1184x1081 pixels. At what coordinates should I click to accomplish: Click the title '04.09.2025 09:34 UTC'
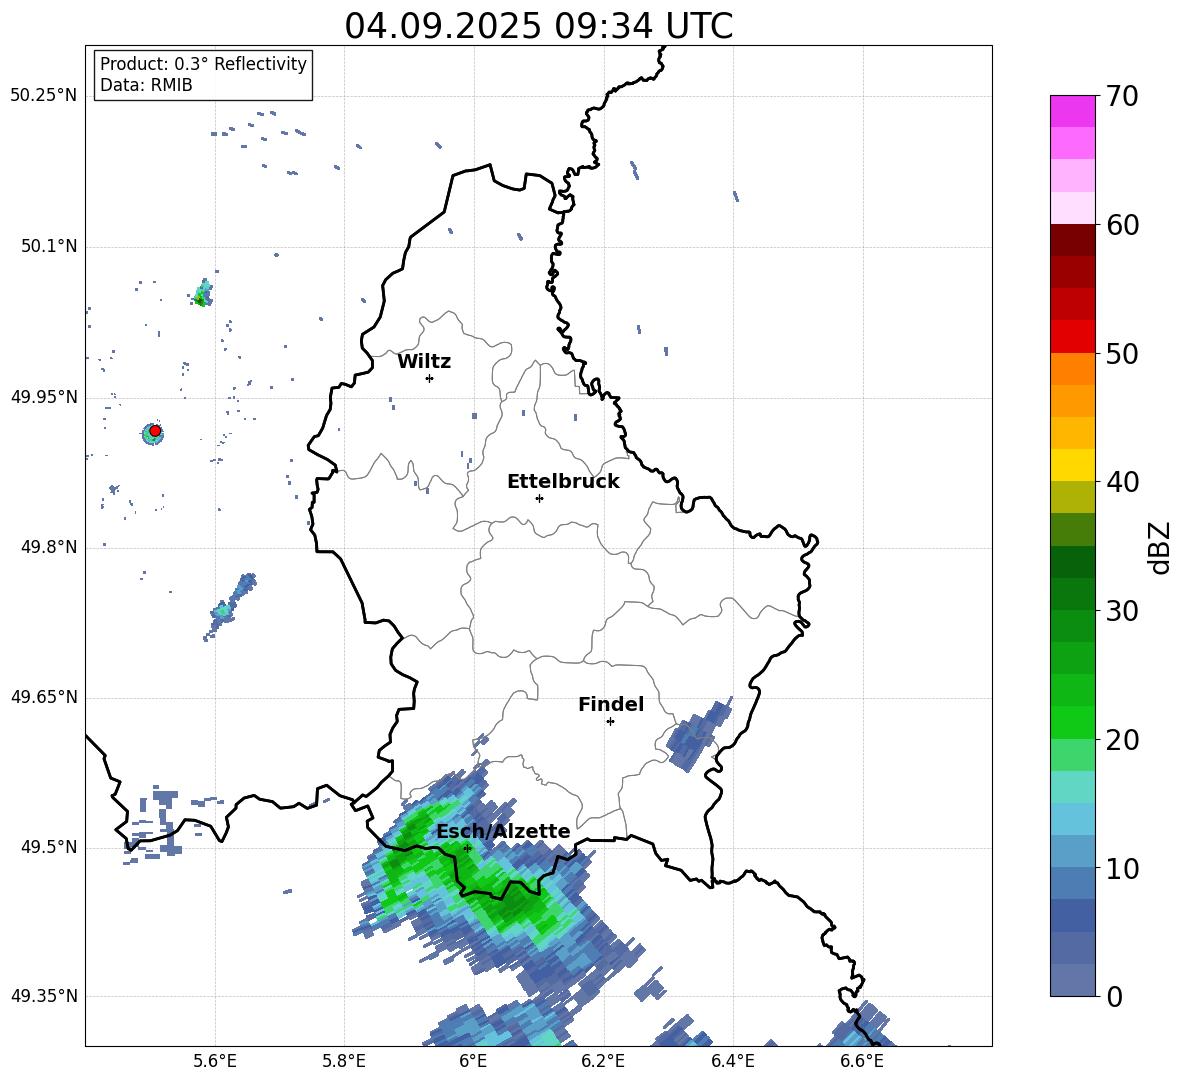[x=538, y=25]
